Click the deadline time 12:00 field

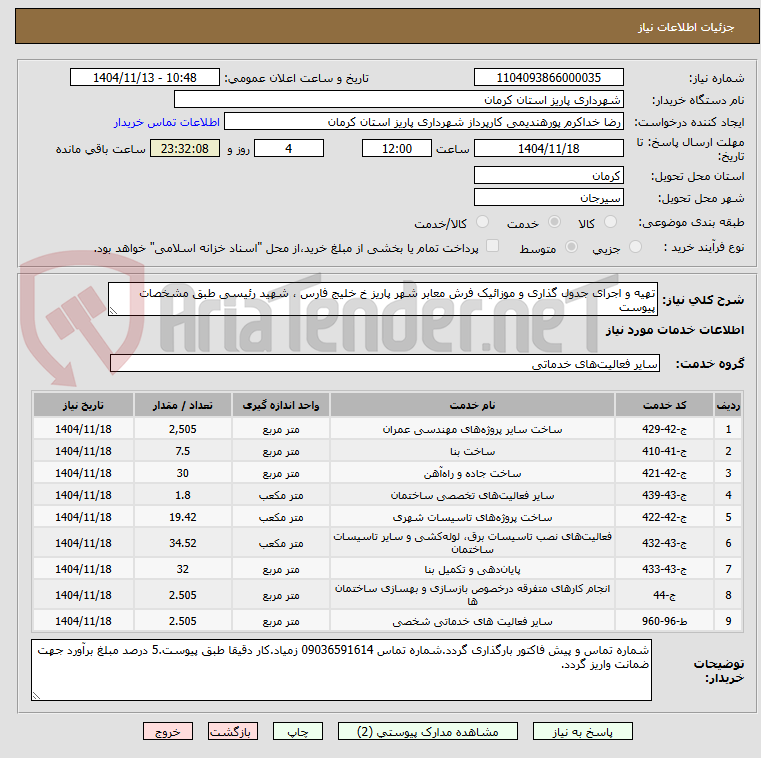[x=397, y=148]
